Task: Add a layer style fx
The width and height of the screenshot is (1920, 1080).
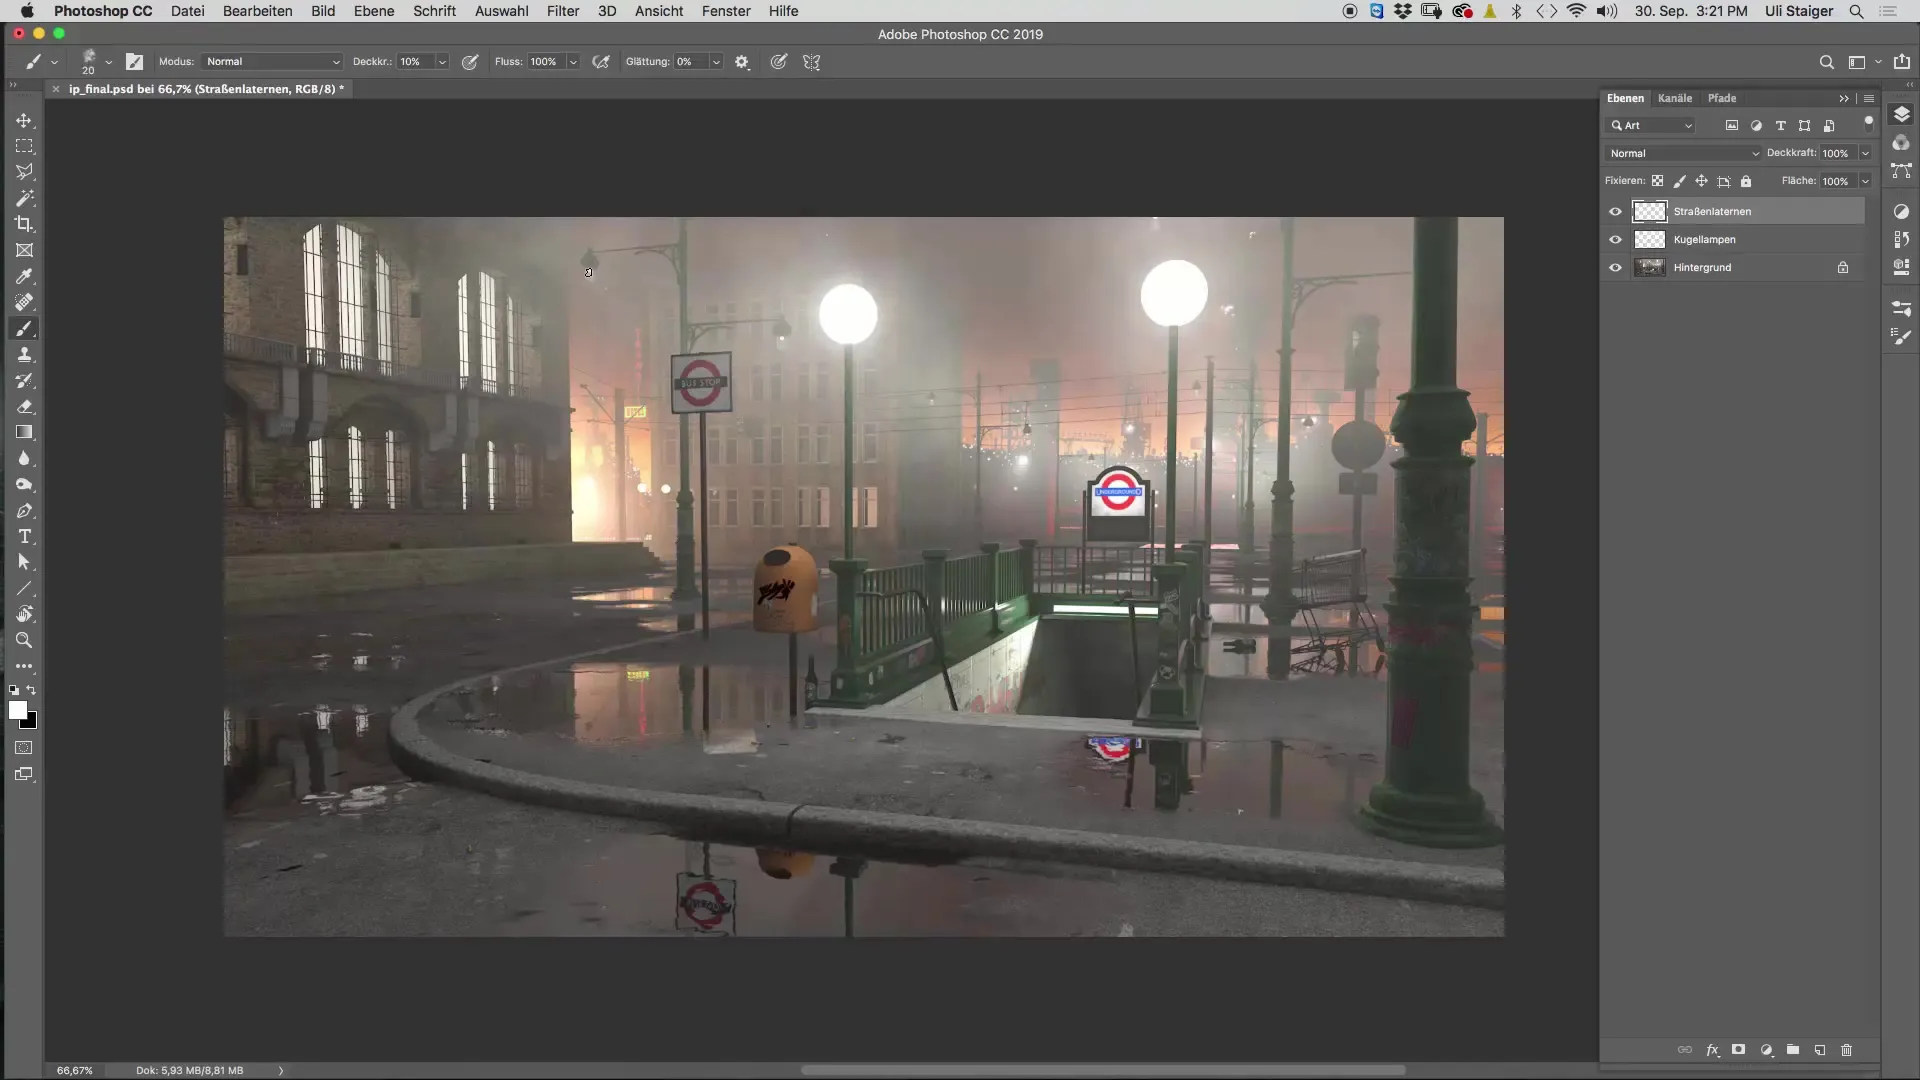Action: (1712, 1050)
